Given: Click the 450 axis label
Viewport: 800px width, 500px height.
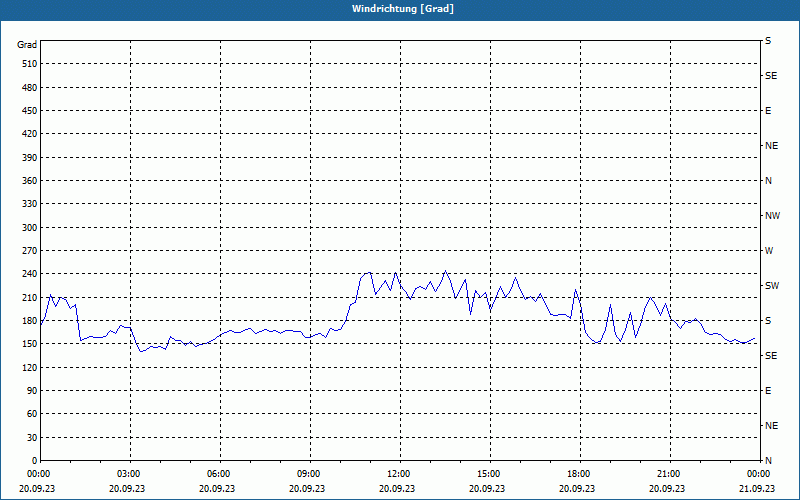Looking at the screenshot, I should [30, 111].
